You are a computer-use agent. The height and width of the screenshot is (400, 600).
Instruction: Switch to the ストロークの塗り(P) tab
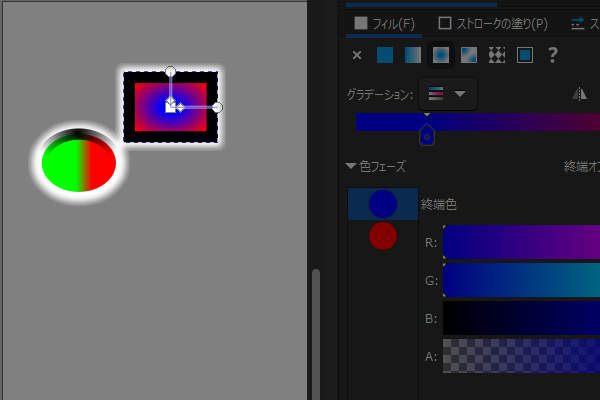click(493, 24)
